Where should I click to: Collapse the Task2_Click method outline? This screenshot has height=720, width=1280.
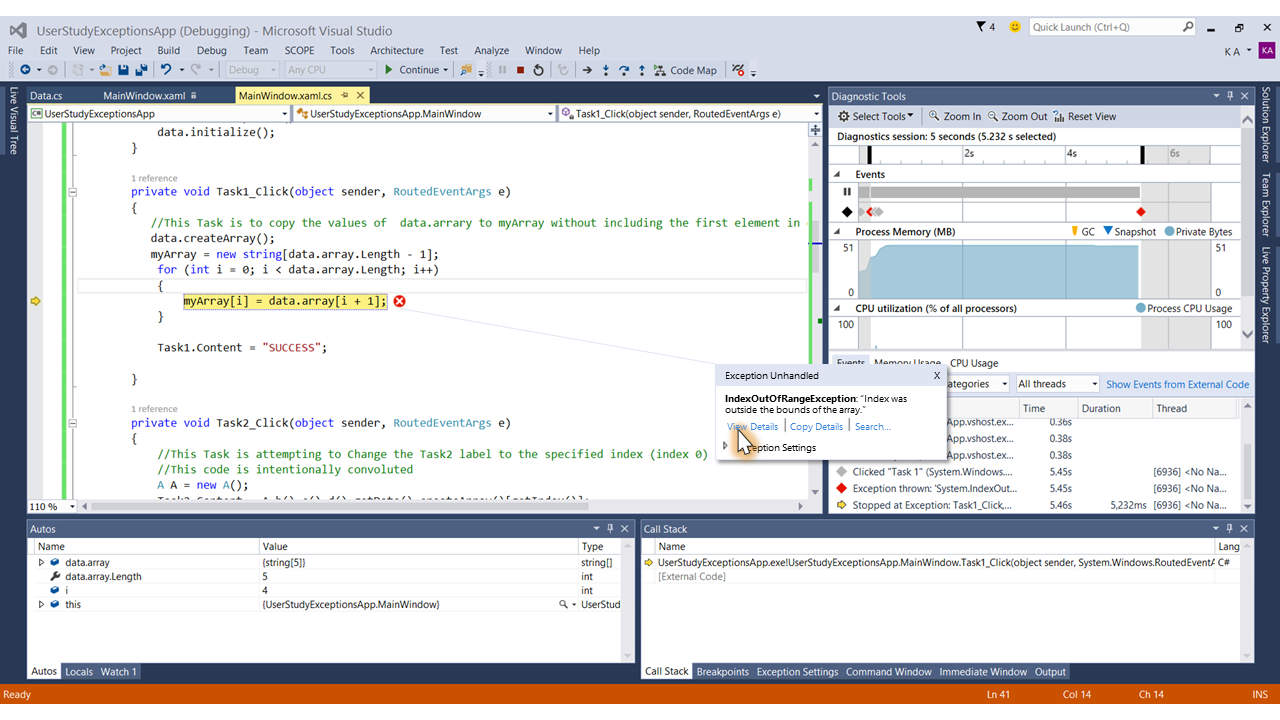pos(72,423)
